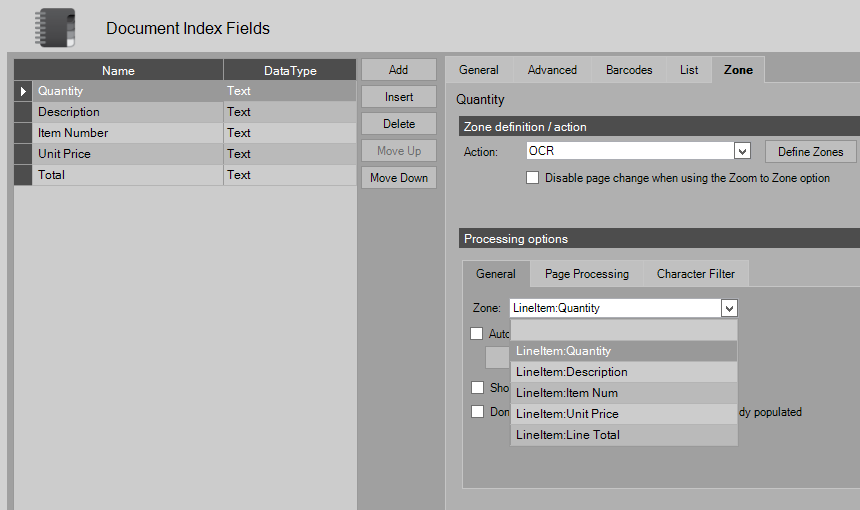This screenshot has height=510, width=860.
Task: Toggle the checkbox starting with Sho
Action: point(477,388)
